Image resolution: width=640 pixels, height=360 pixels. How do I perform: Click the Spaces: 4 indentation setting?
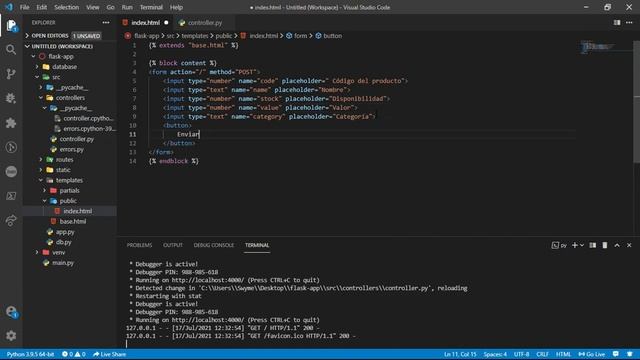pos(495,354)
